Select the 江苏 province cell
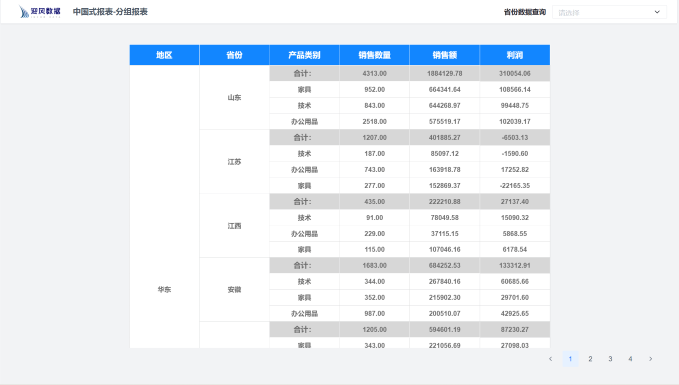 (x=234, y=162)
